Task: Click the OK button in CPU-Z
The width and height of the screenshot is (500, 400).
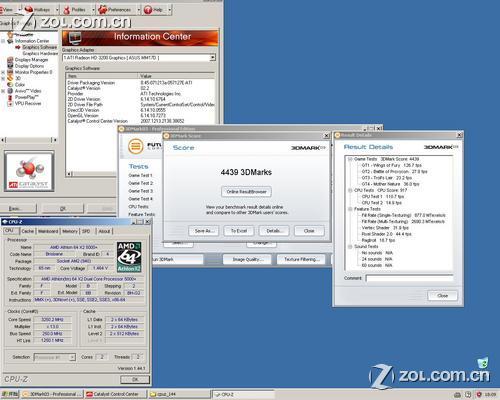Action: 135,379
